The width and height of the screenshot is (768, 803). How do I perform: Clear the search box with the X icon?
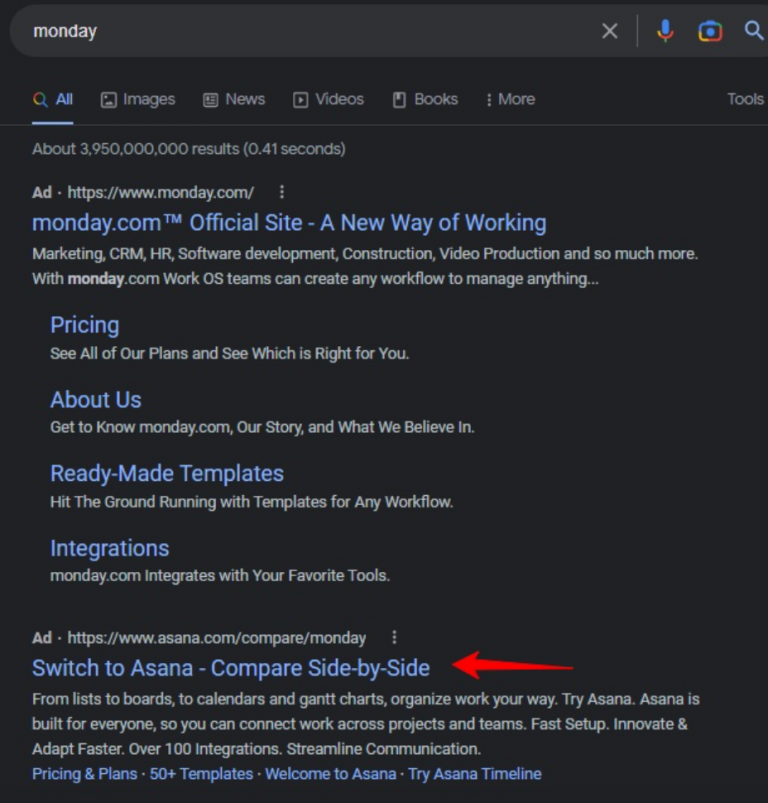(609, 31)
